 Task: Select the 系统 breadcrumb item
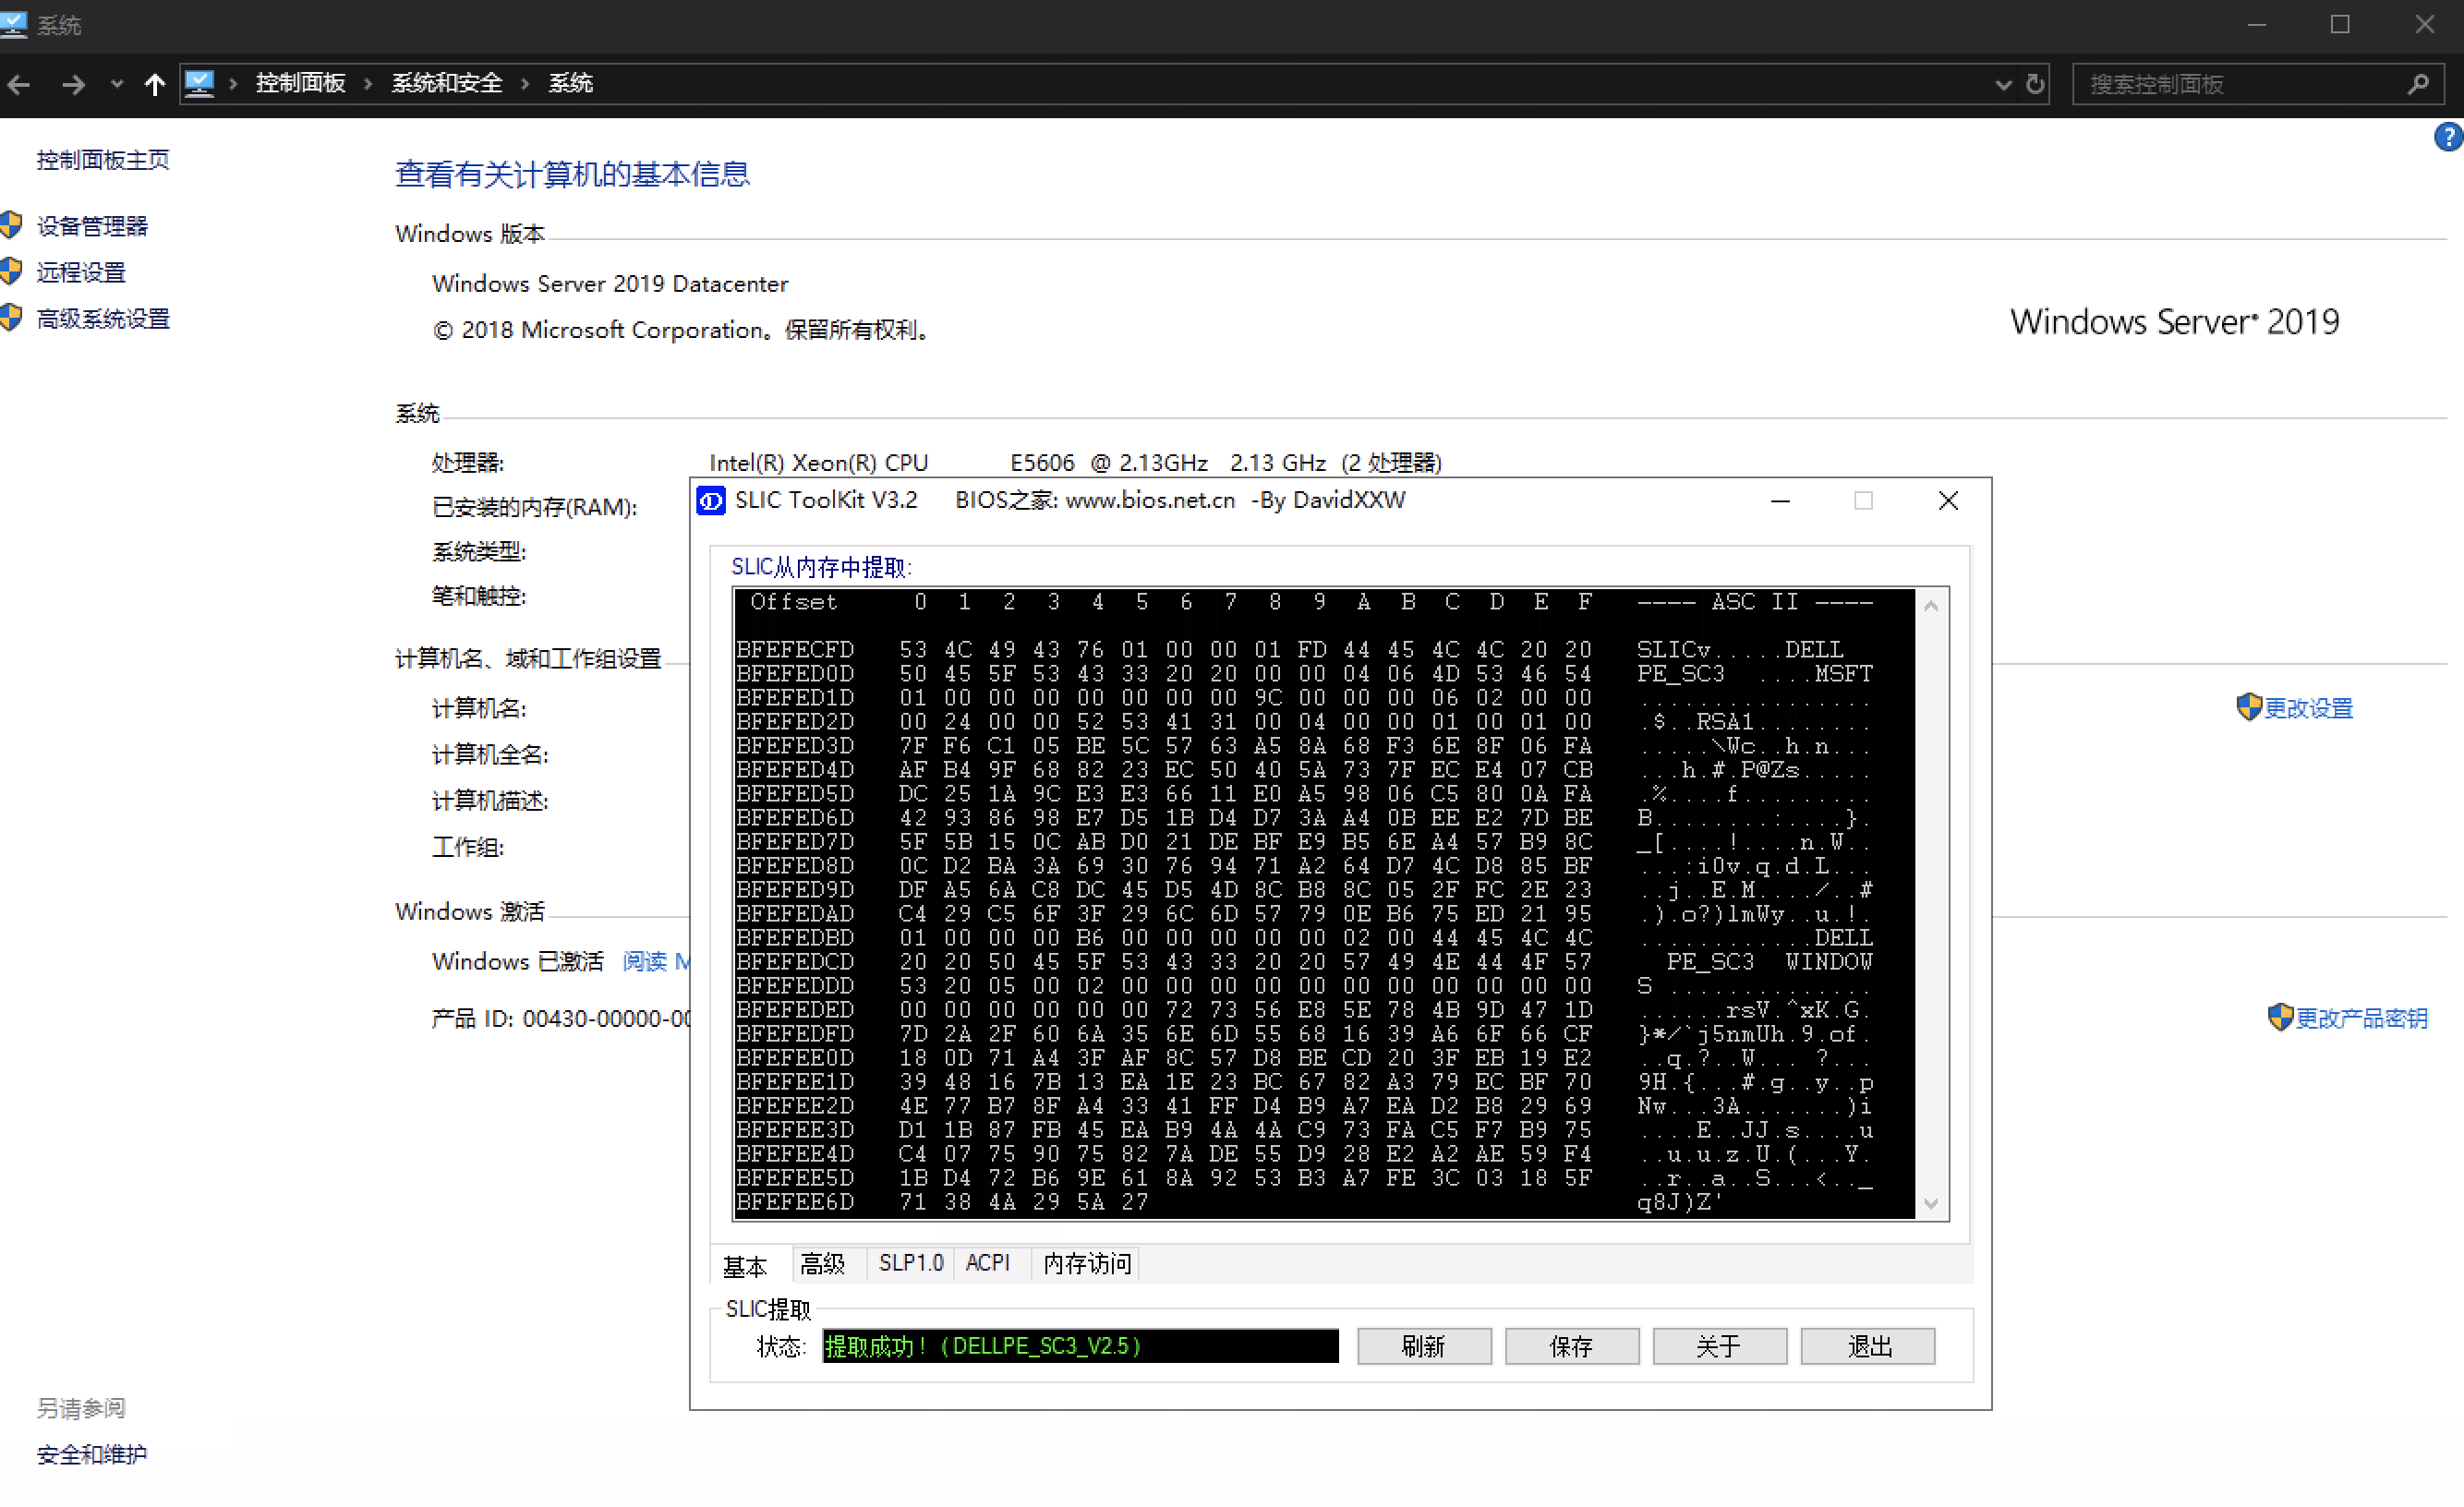click(570, 83)
